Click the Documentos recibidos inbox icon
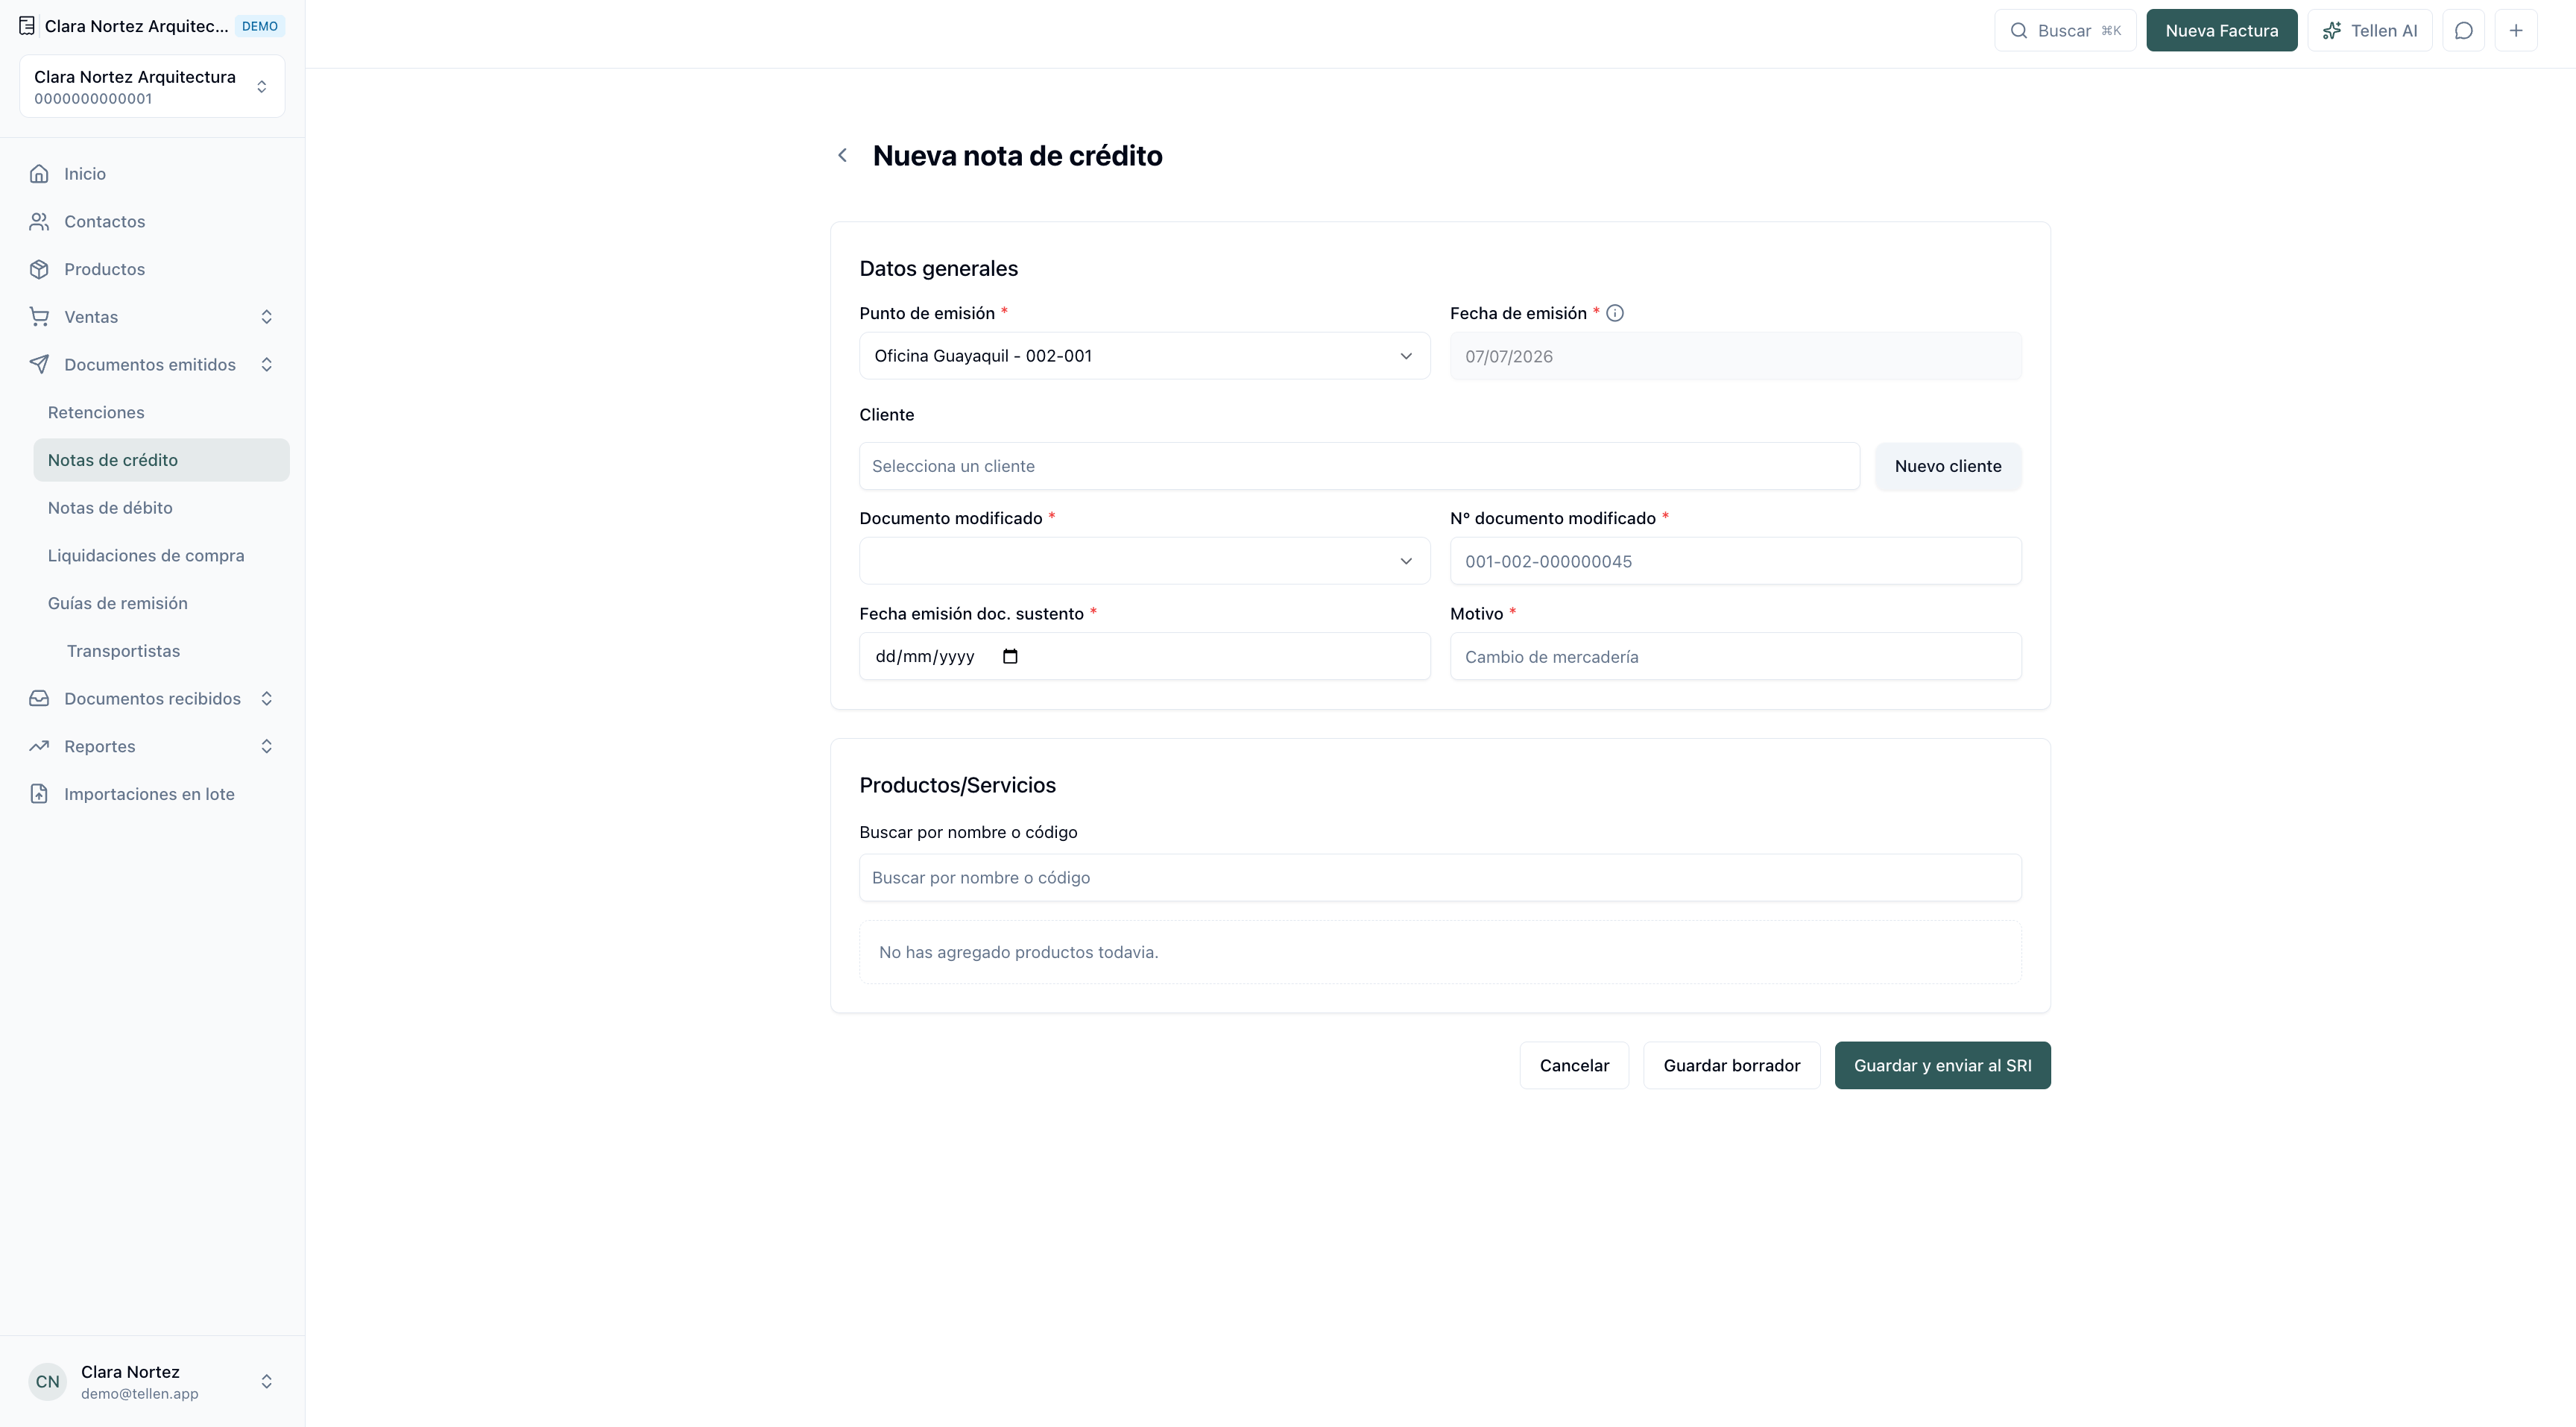This screenshot has width=2576, height=1427. tap(39, 699)
